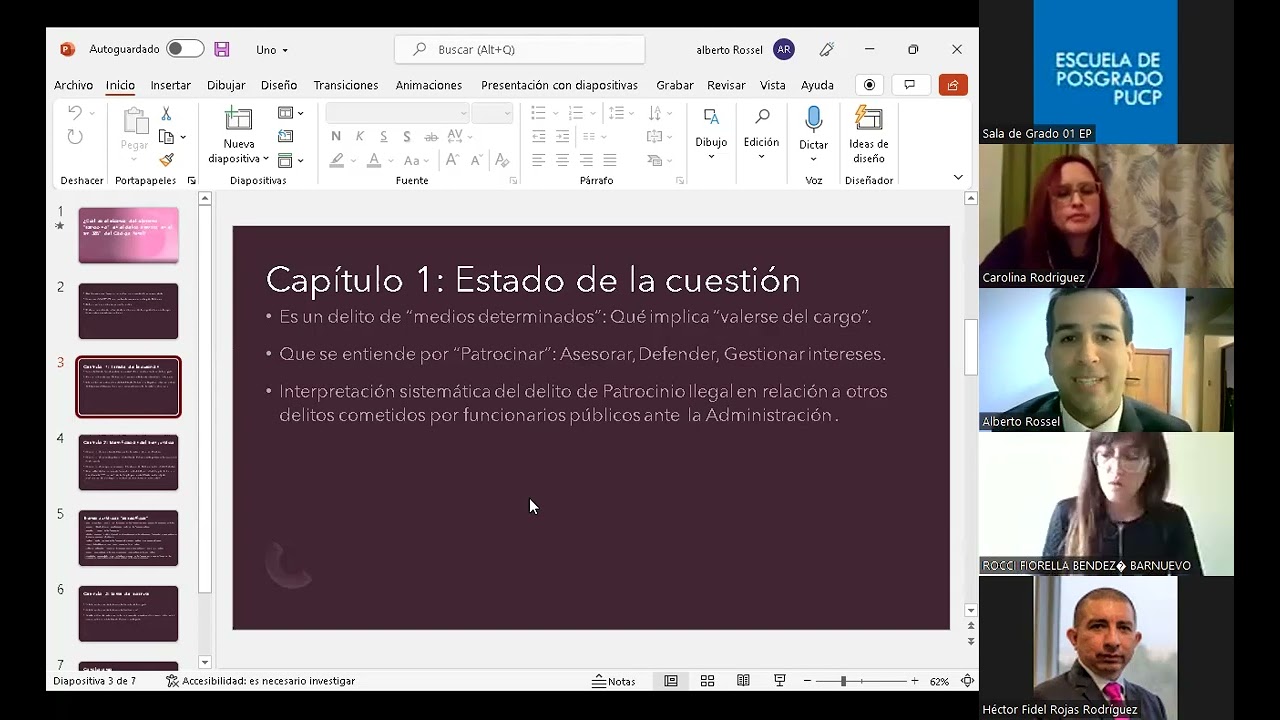The height and width of the screenshot is (720, 1280).
Task: Click the Decrease list level icon
Action: tap(539, 137)
